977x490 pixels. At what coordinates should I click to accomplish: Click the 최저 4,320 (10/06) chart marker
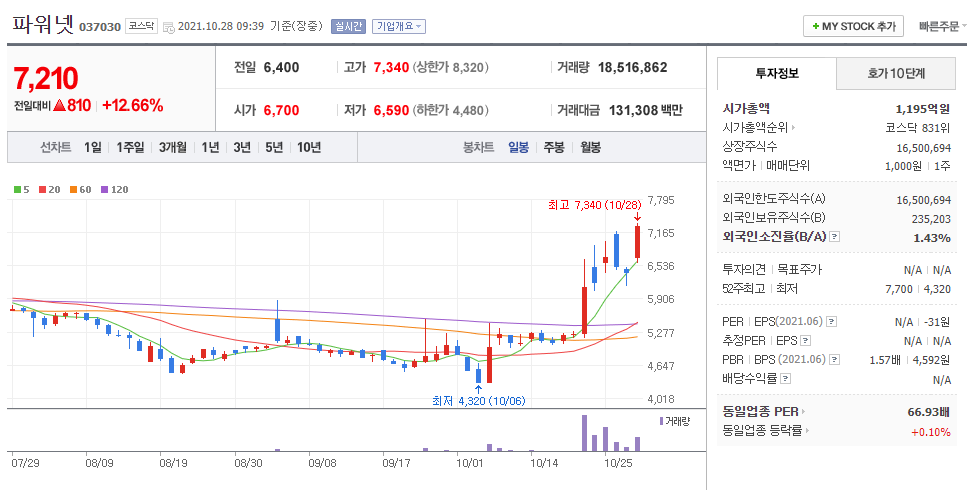coord(479,401)
